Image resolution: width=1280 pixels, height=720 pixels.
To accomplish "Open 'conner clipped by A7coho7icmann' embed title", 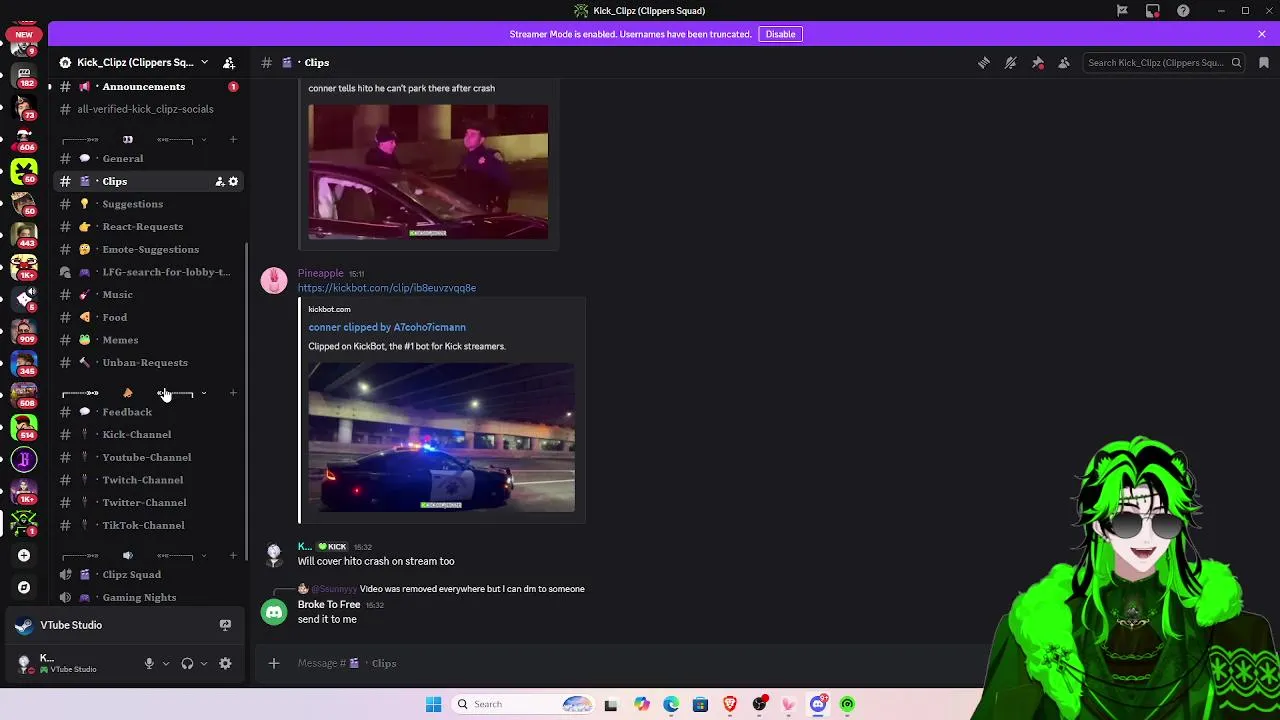I will (387, 327).
